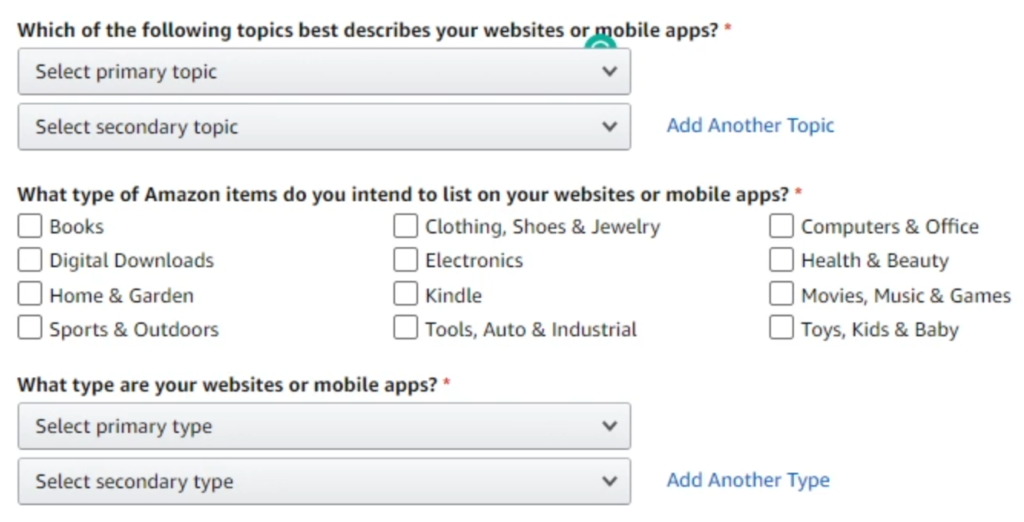Open the Select secondary topic dropdown
The height and width of the screenshot is (522, 1024).
pyautogui.click(x=323, y=127)
